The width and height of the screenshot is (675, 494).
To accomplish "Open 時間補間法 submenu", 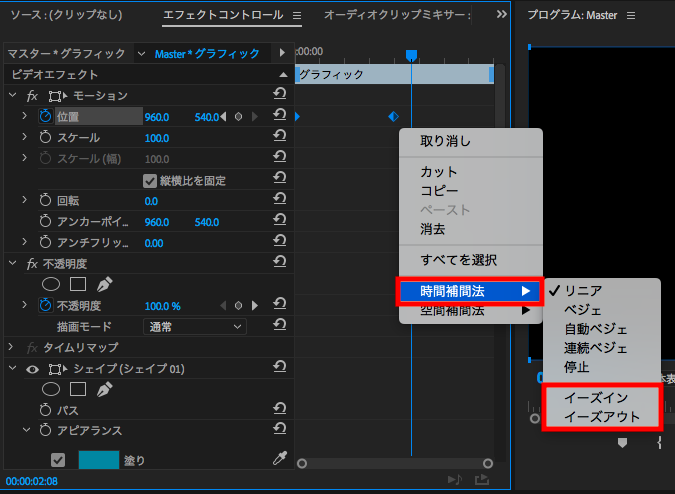I will point(470,291).
